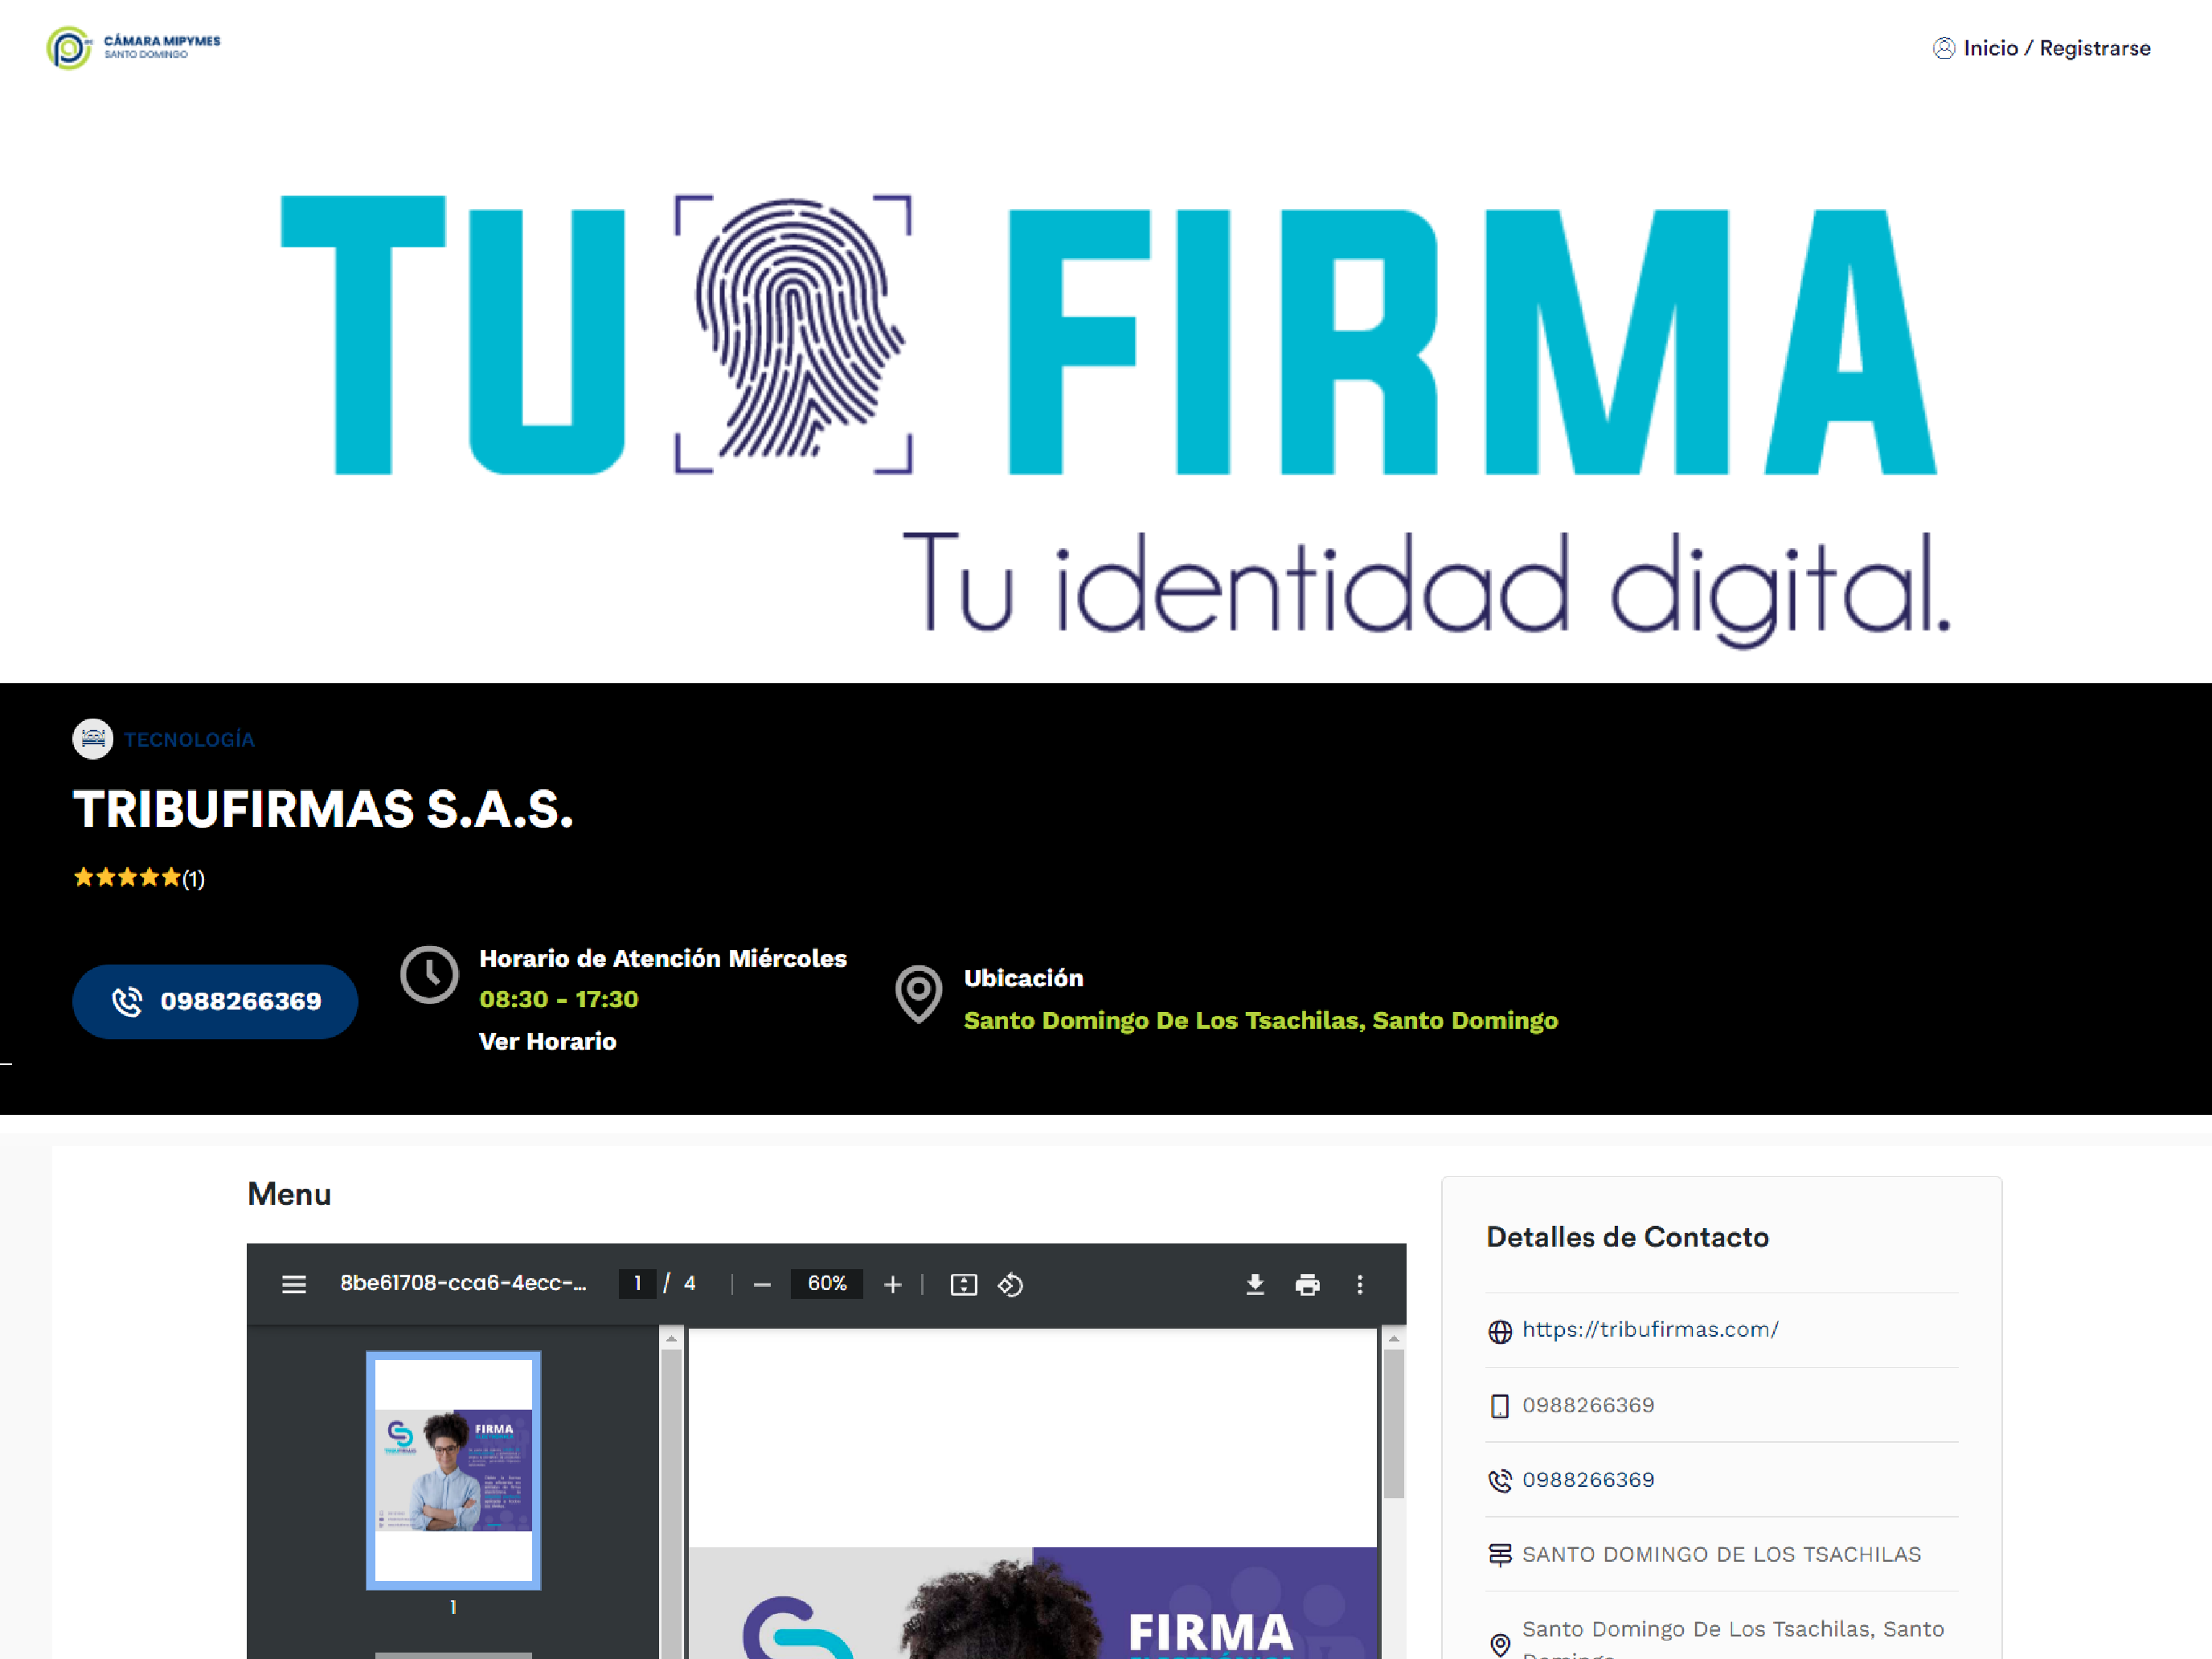This screenshot has height=1659, width=2212.
Task: Print the PDF document
Action: click(x=1307, y=1284)
